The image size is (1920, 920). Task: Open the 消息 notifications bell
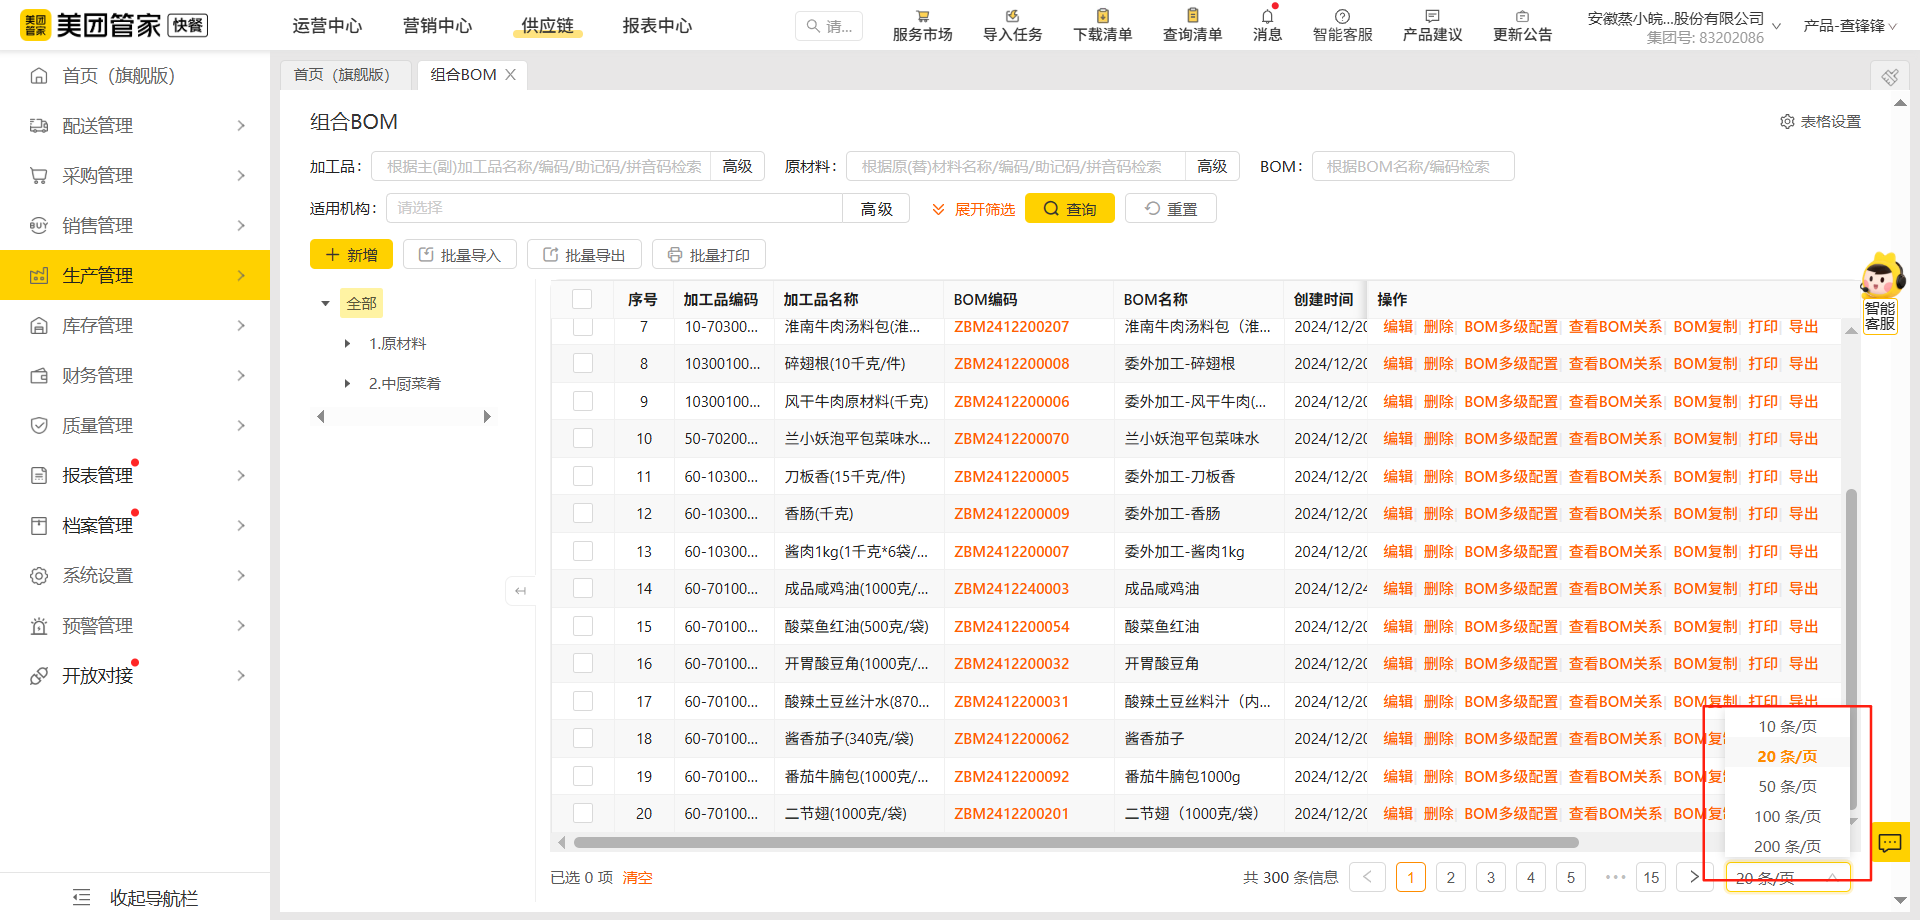click(x=1267, y=17)
